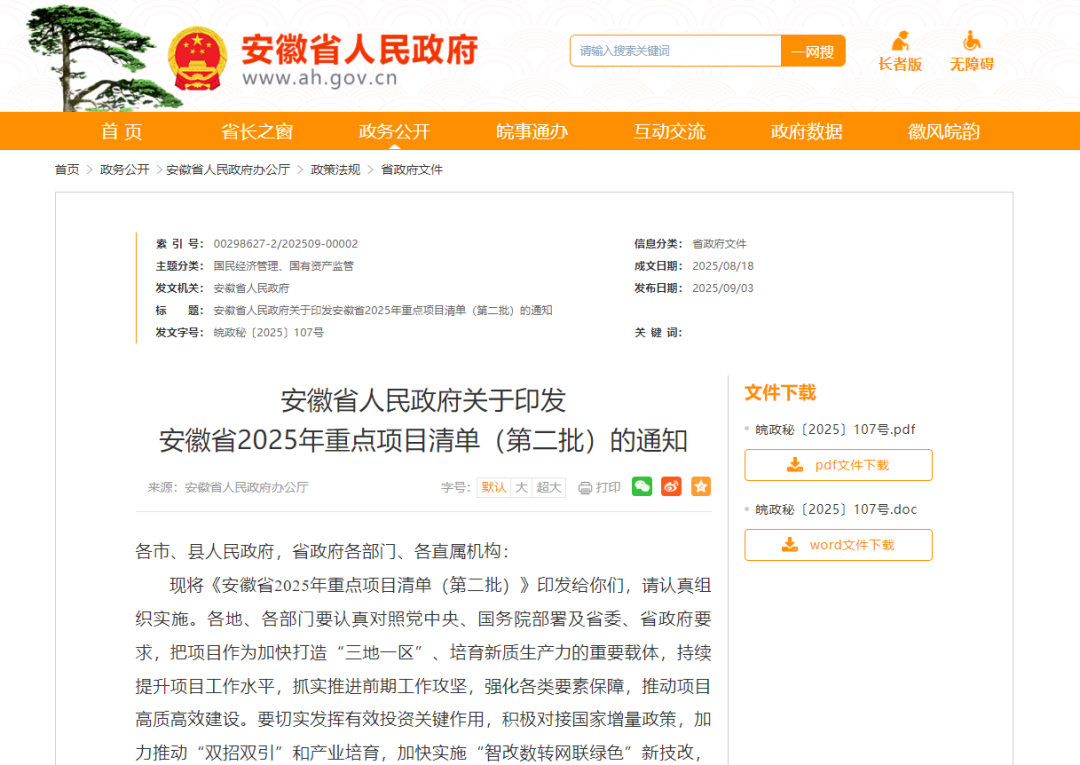Share article to WeChat
Viewport: 1080px width, 765px height.
click(642, 487)
